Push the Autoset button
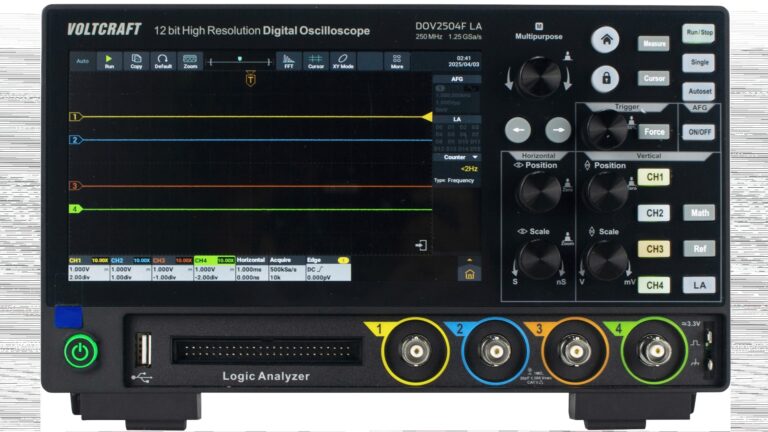This screenshot has width=768, height=432. [x=699, y=91]
